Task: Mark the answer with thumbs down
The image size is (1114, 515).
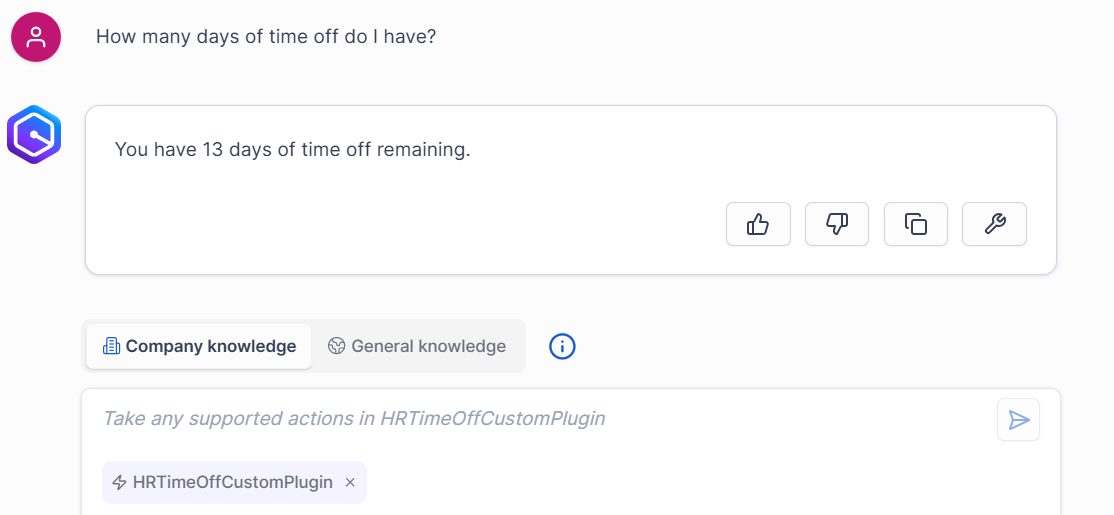Action: coord(837,224)
